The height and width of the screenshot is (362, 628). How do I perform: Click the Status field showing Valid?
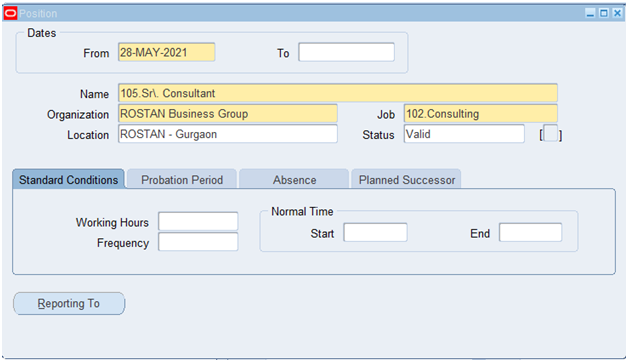point(464,134)
